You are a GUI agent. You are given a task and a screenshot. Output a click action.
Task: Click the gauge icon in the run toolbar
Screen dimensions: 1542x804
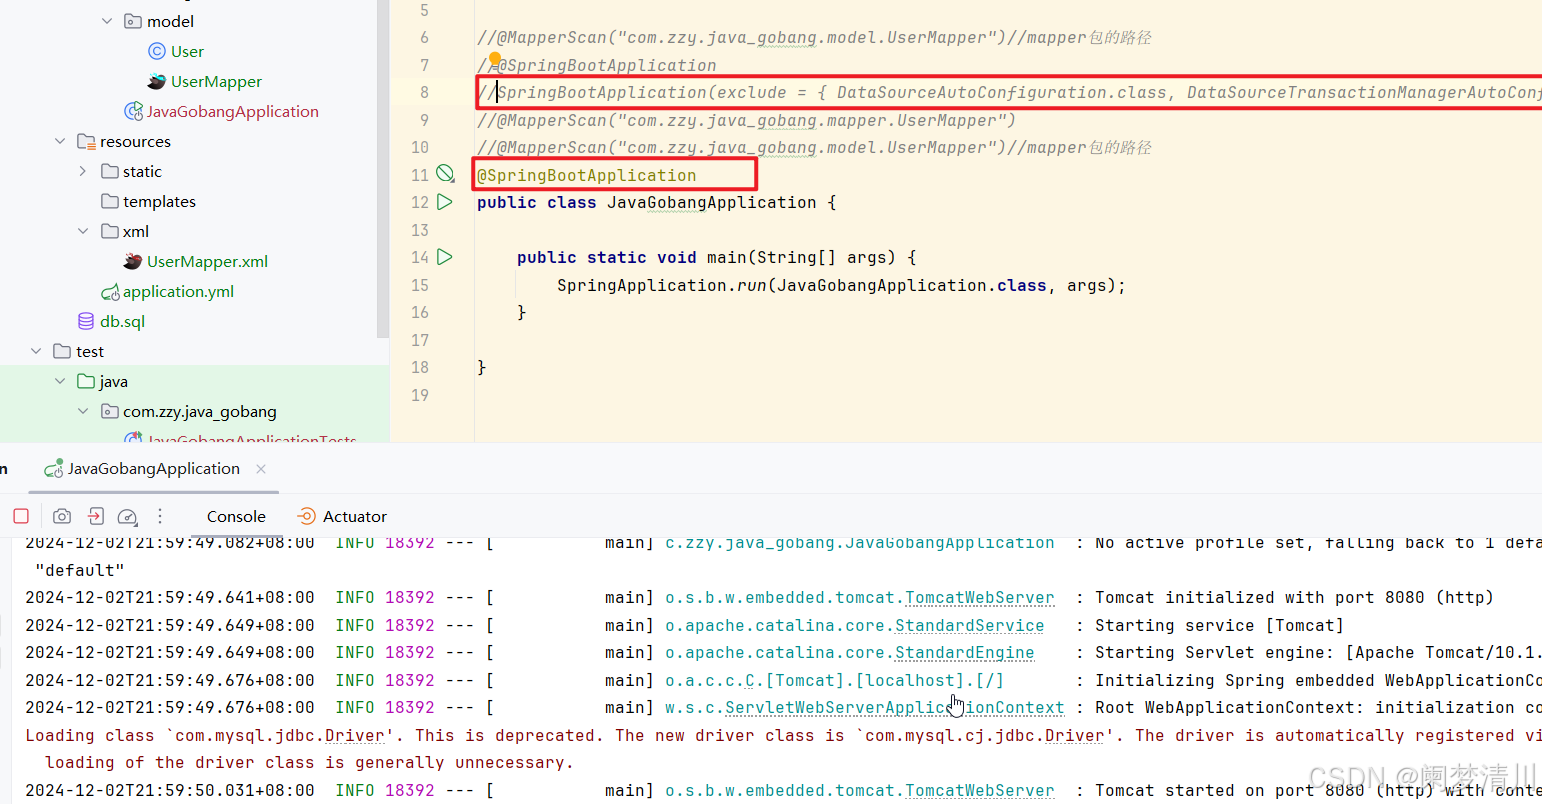(128, 516)
